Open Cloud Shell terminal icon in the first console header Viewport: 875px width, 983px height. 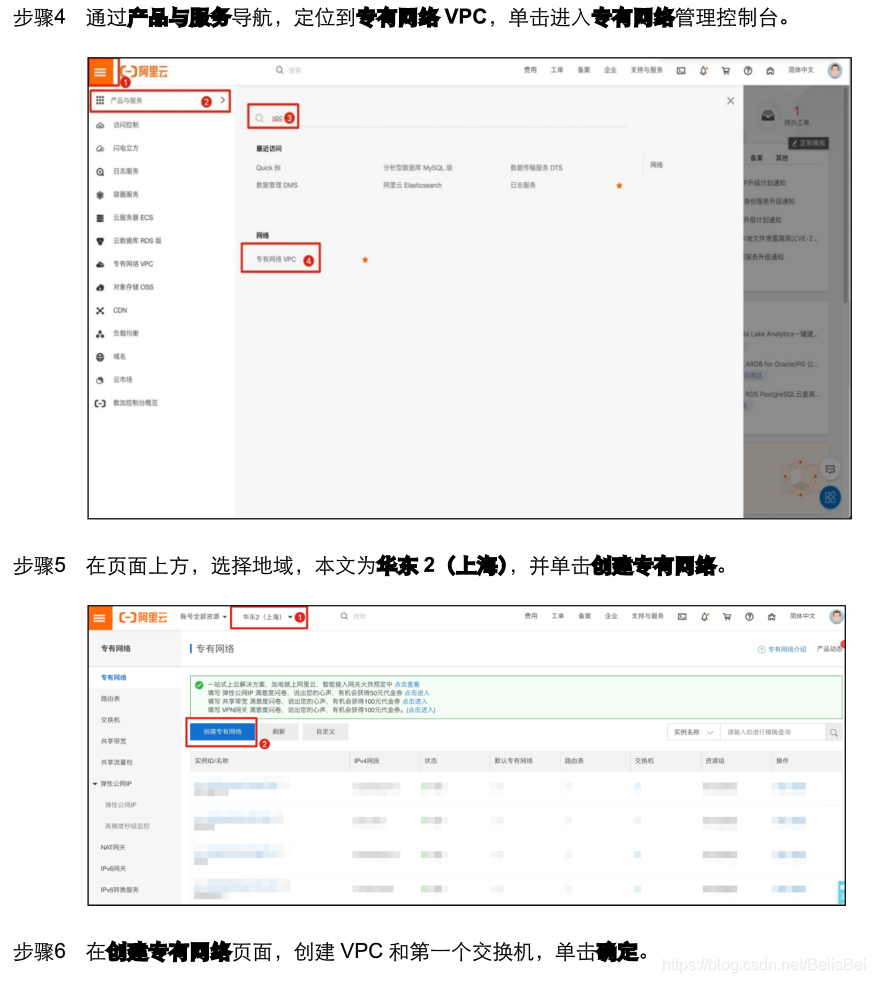(681, 71)
